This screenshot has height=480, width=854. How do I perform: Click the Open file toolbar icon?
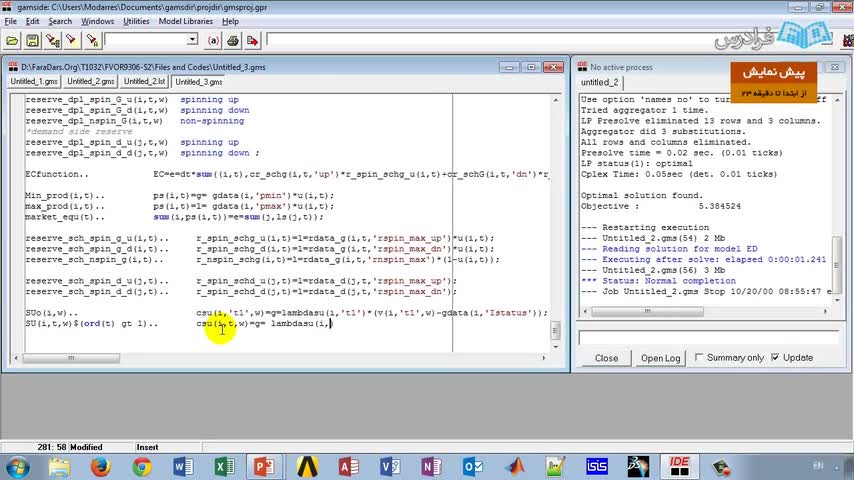coord(12,41)
